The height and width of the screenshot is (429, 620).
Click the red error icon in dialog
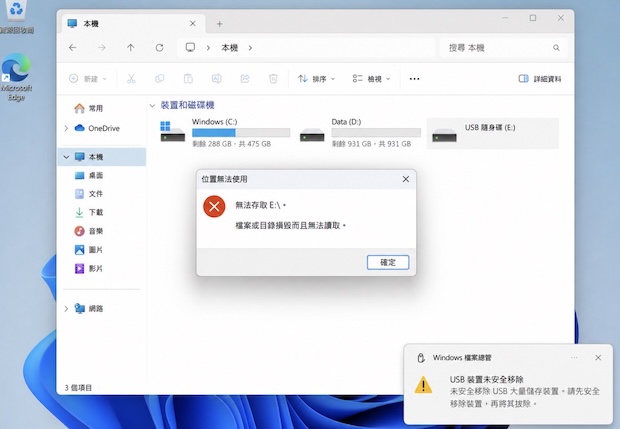click(x=214, y=206)
